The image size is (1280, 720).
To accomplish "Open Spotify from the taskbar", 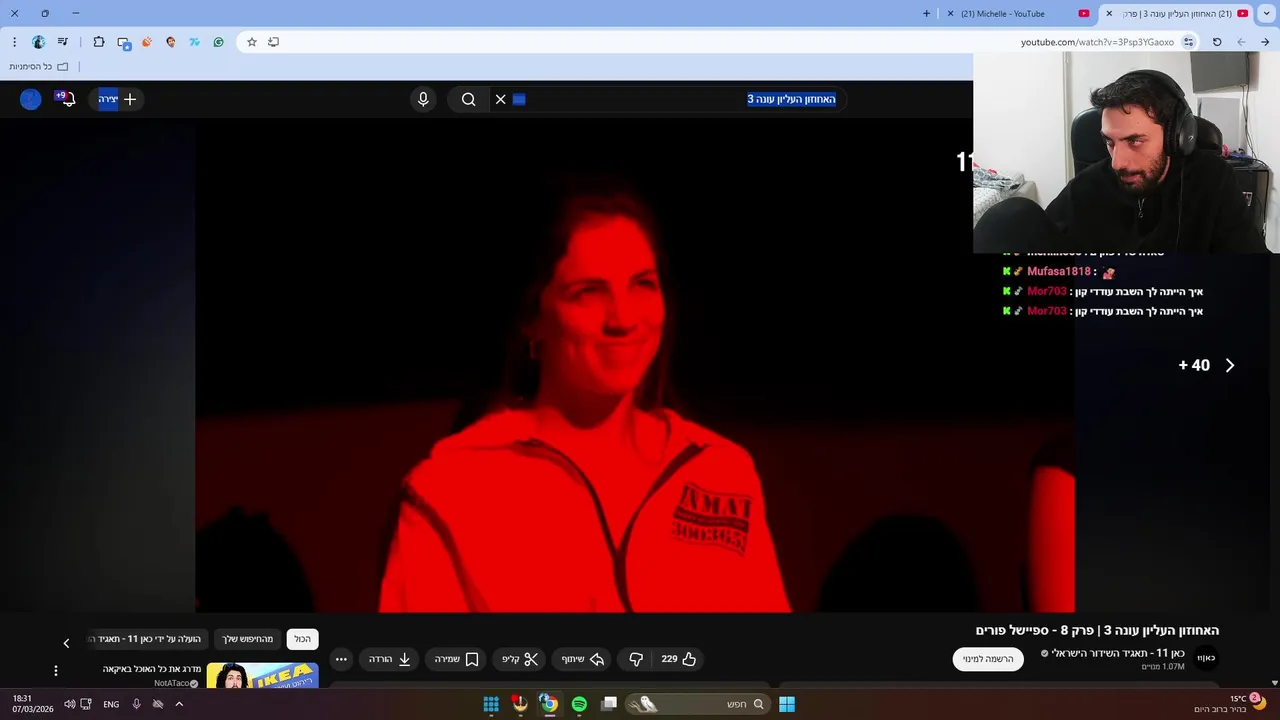I will pos(579,704).
